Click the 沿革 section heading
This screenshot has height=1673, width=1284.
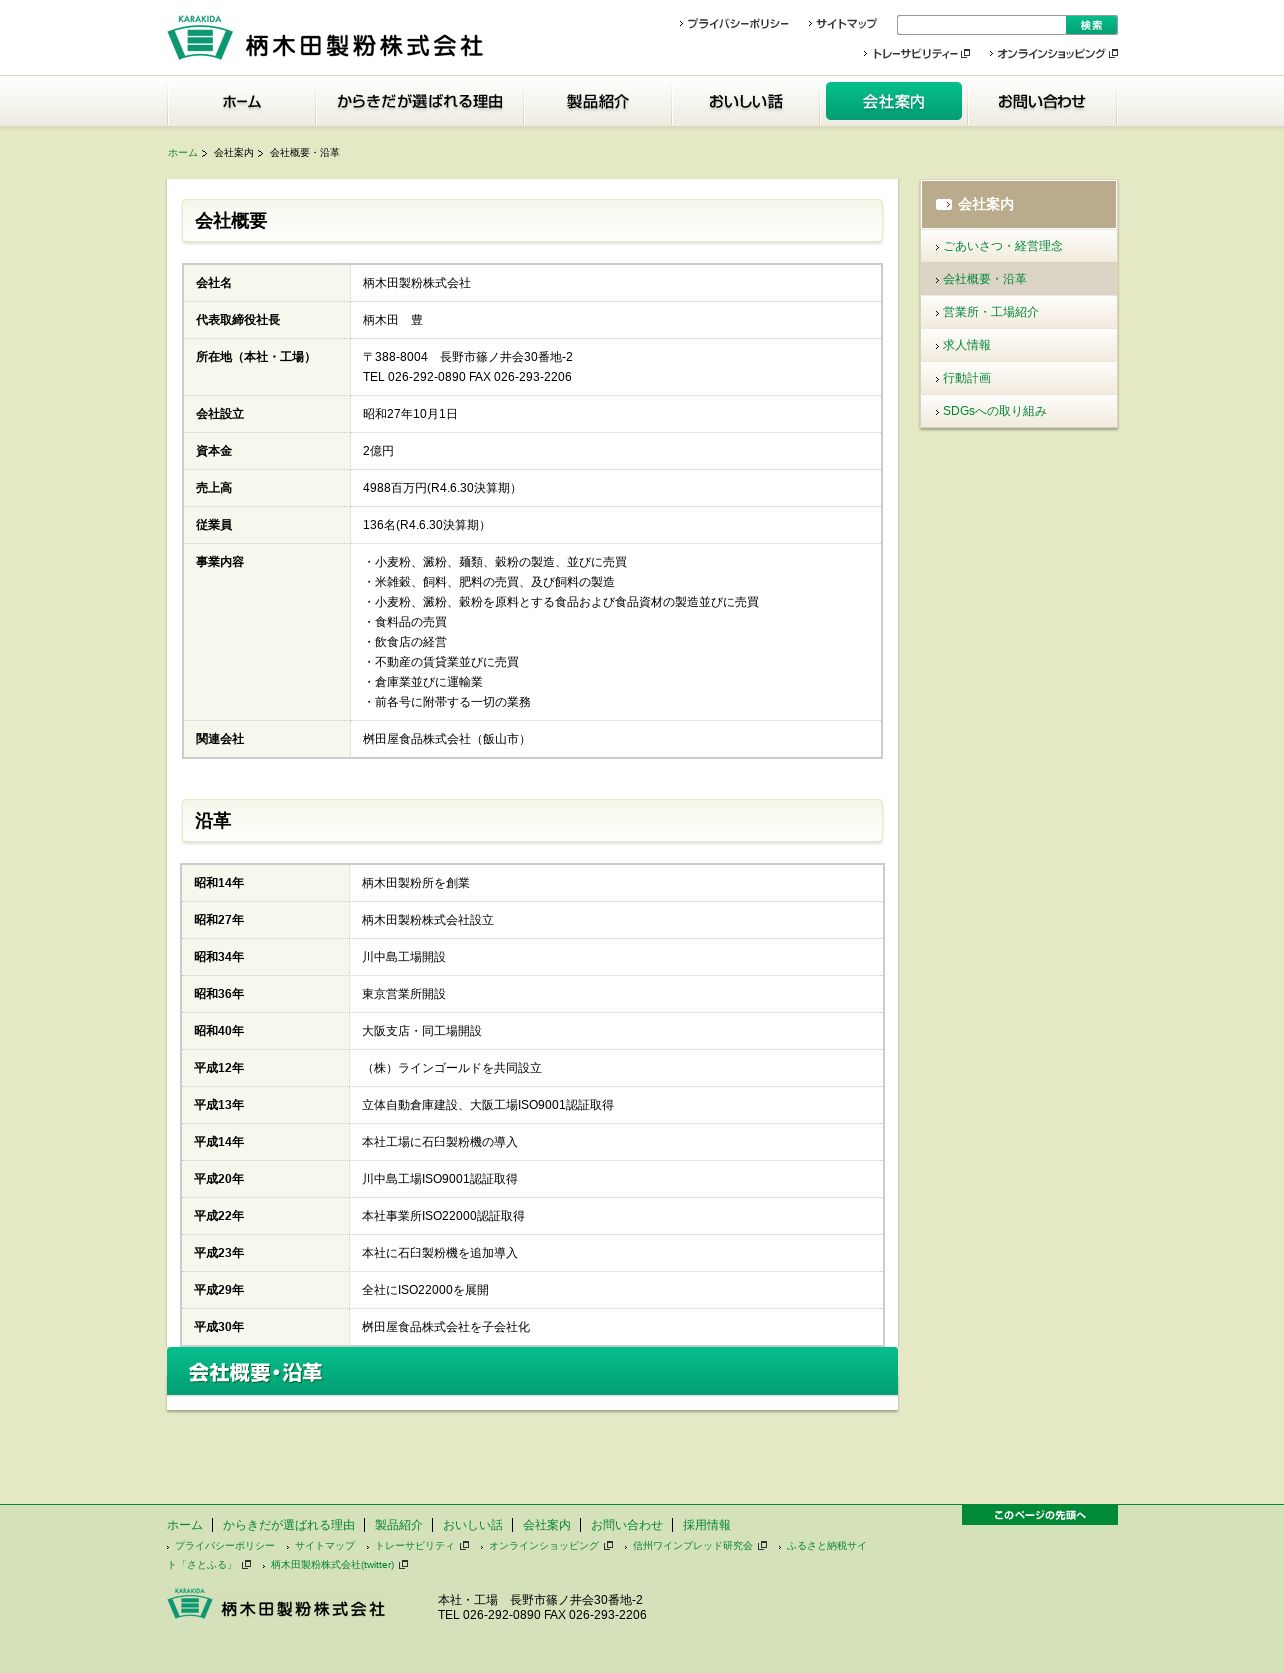tap(532, 821)
